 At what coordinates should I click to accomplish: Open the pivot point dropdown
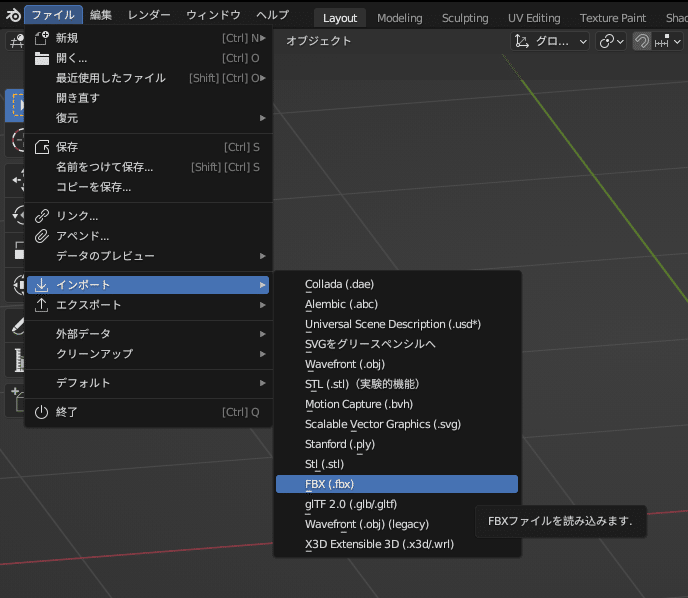(611, 42)
